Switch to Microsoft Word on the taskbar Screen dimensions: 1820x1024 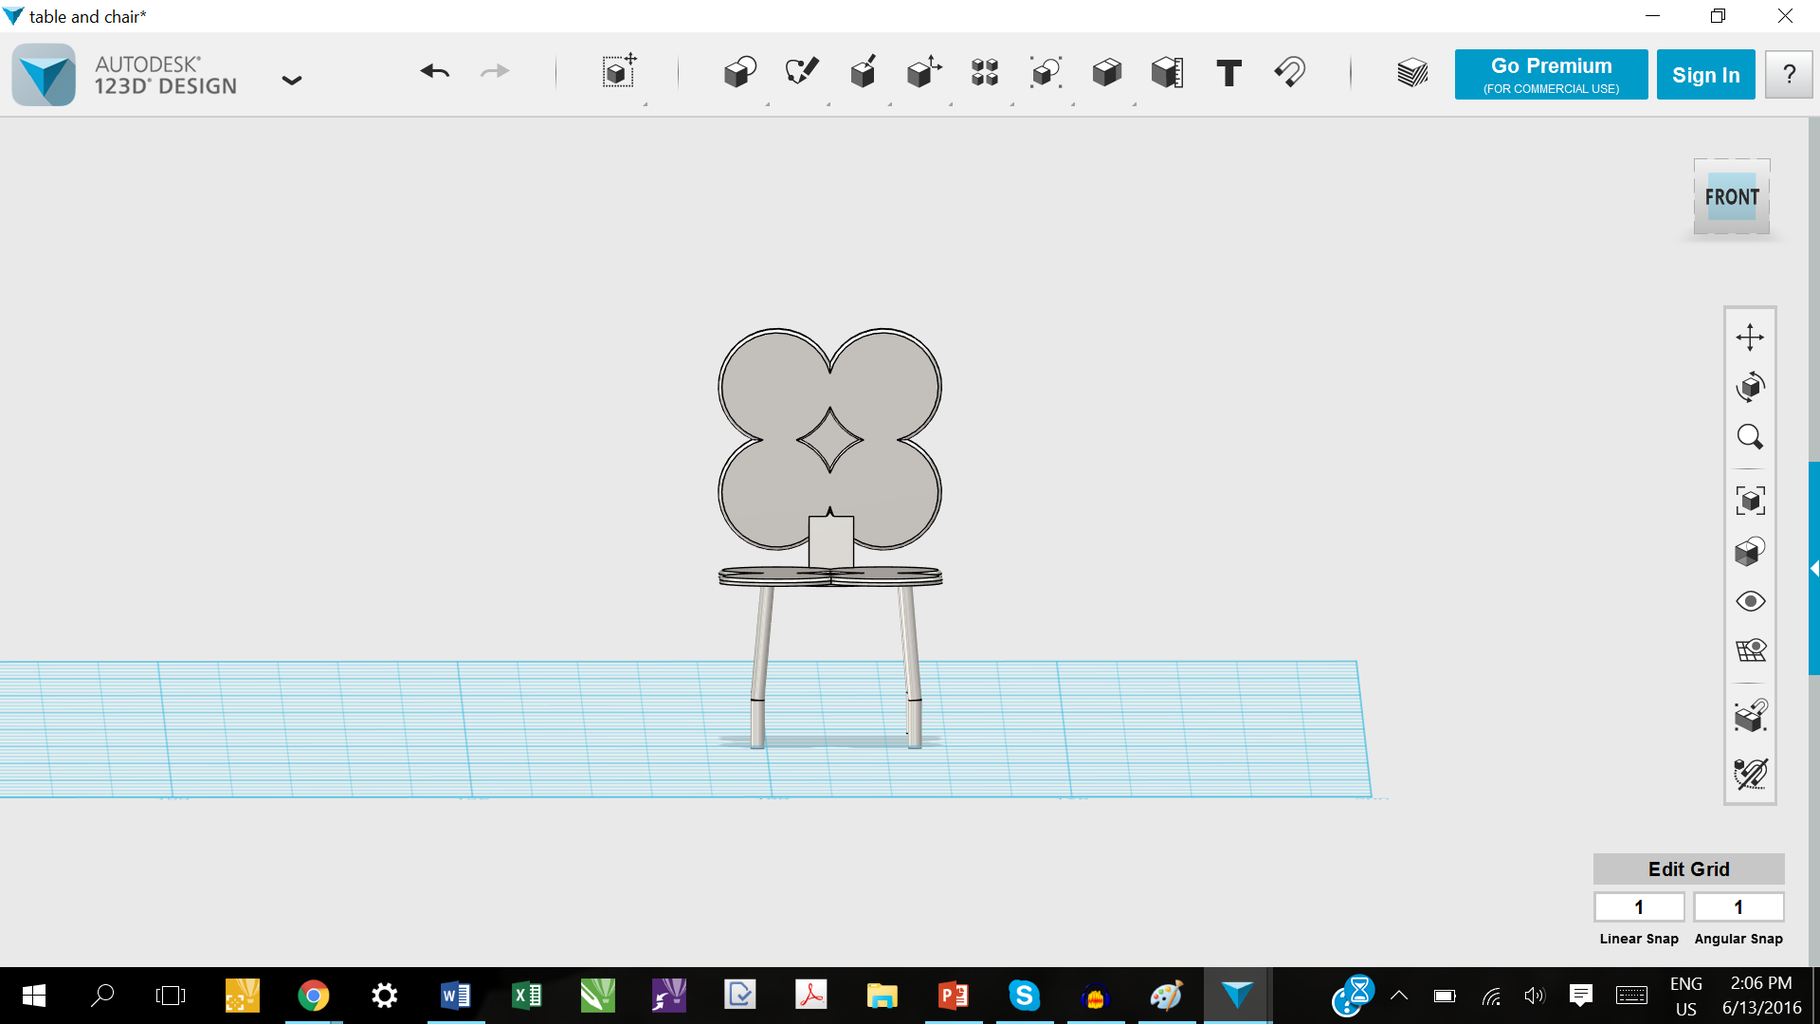[x=455, y=996]
